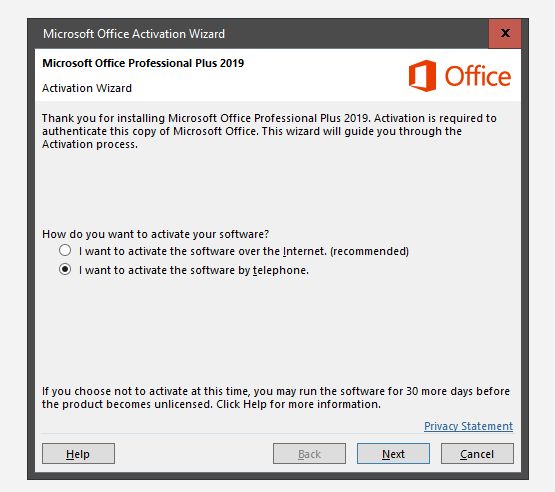Image resolution: width=555 pixels, height=492 pixels.
Task: Click the 30 more days unlicensed notice text
Action: point(276,398)
